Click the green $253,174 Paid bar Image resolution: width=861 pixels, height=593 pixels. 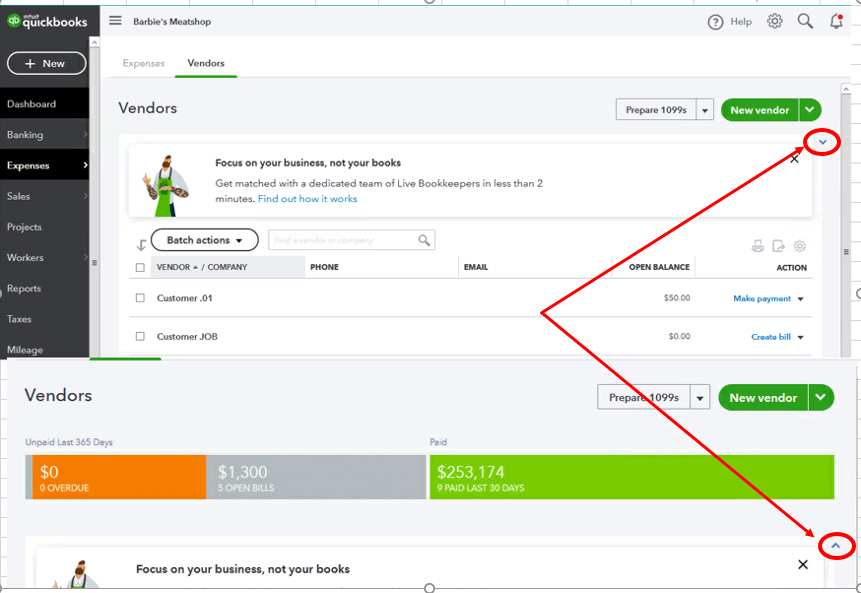pyautogui.click(x=632, y=477)
